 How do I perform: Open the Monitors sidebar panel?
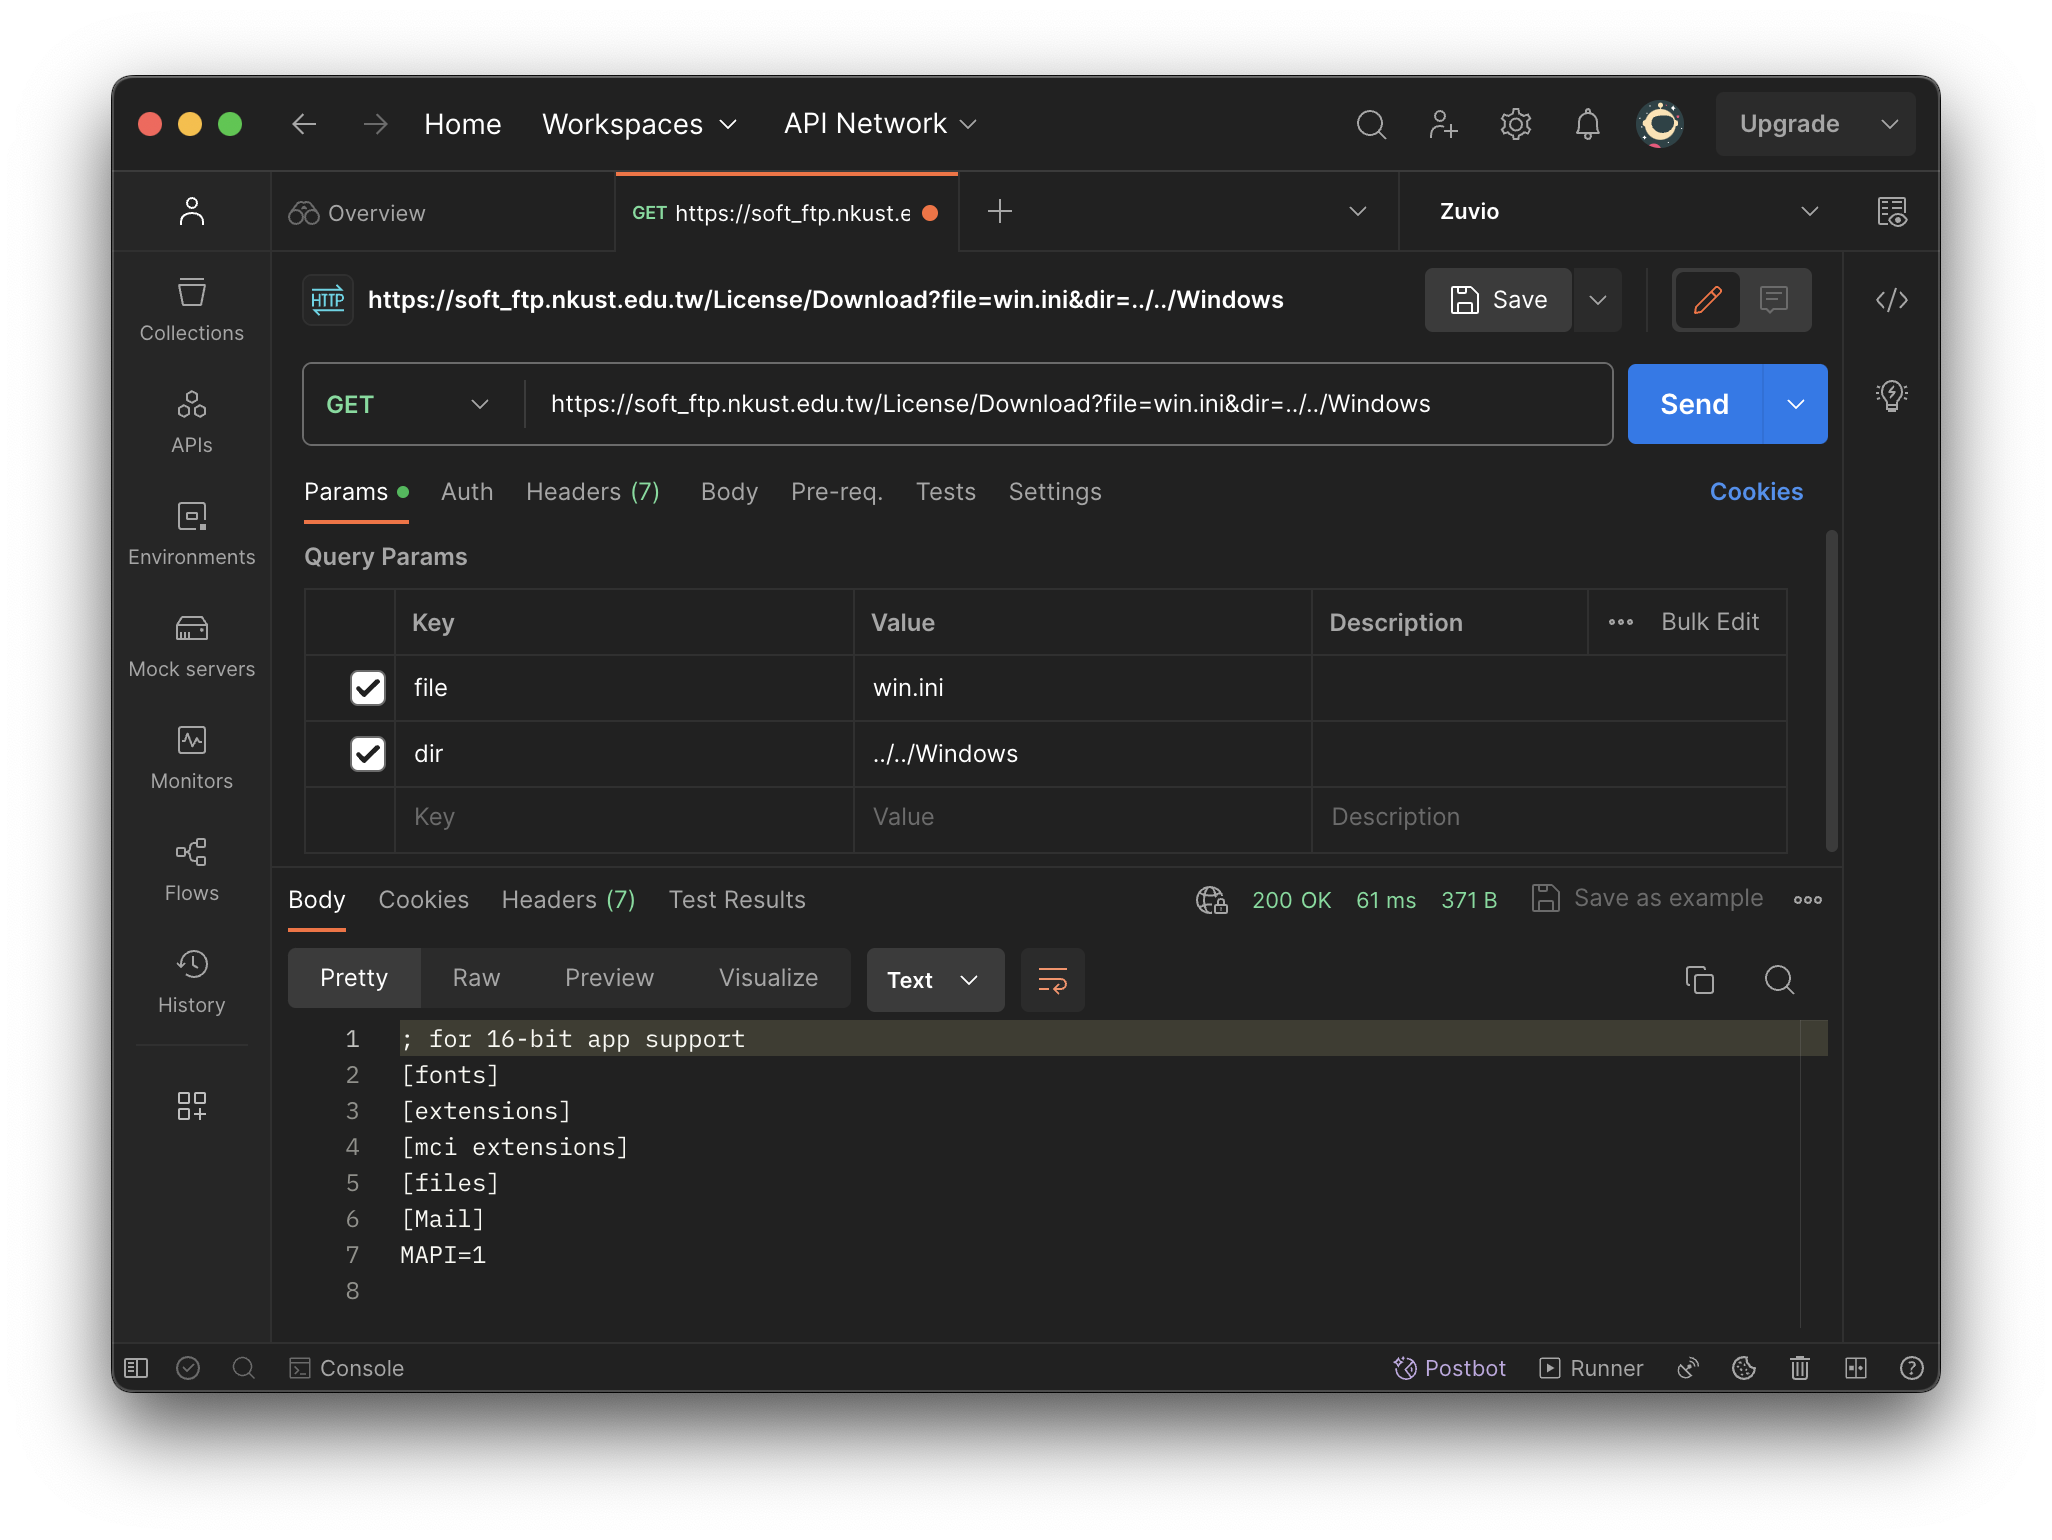pyautogui.click(x=191, y=758)
